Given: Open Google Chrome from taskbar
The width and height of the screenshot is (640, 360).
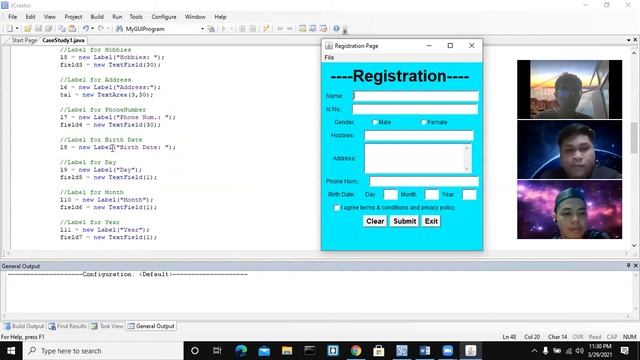Looking at the screenshot, I should [356, 351].
